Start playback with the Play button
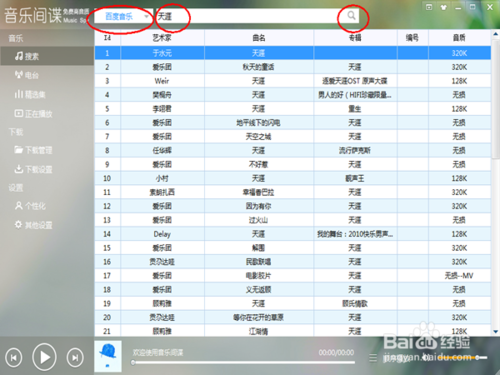 pos(44,357)
